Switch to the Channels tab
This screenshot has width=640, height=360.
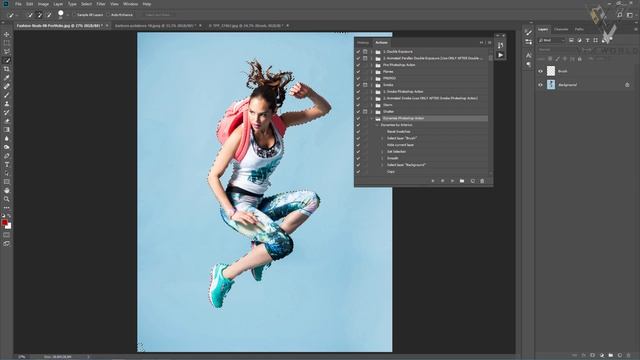[x=561, y=29]
